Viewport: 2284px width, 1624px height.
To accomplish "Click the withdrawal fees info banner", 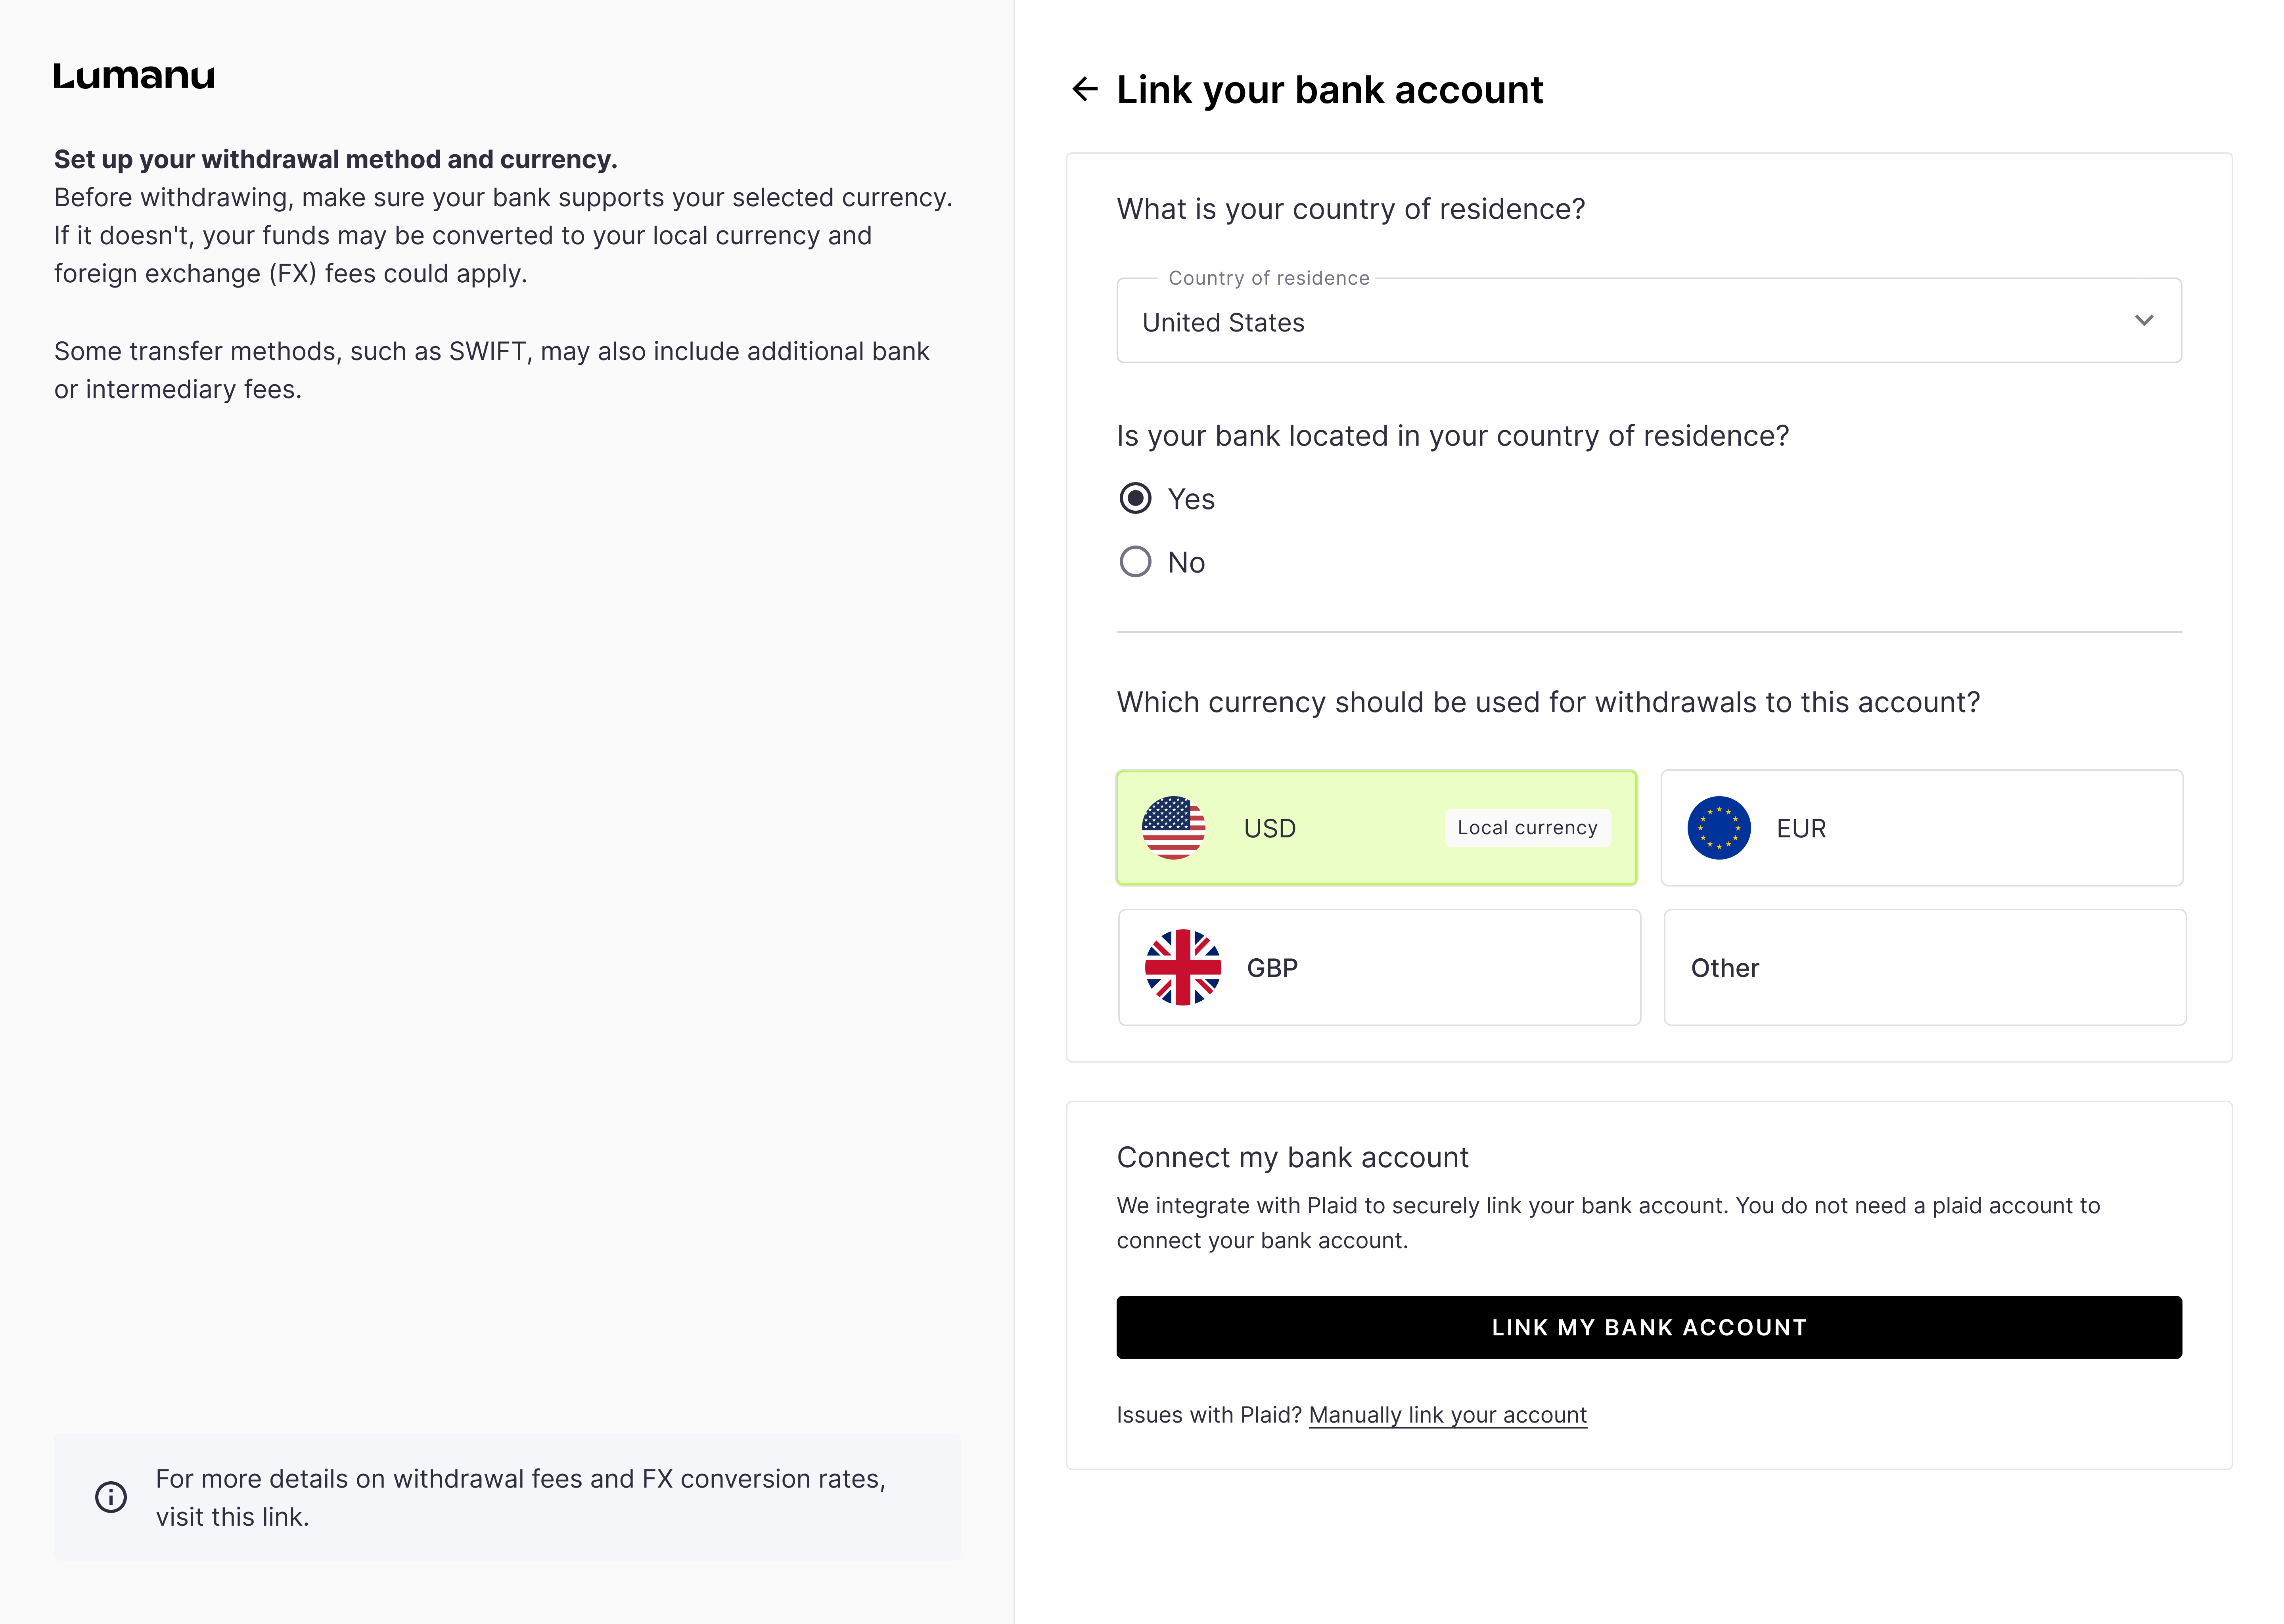I will 507,1497.
